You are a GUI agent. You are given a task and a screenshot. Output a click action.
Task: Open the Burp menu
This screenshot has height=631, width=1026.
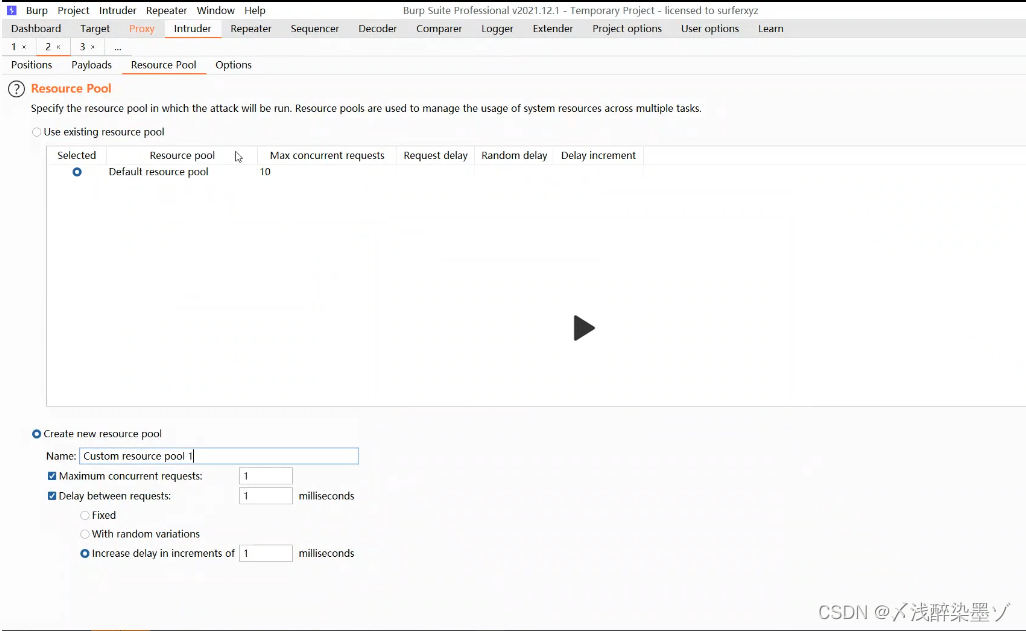click(x=37, y=10)
